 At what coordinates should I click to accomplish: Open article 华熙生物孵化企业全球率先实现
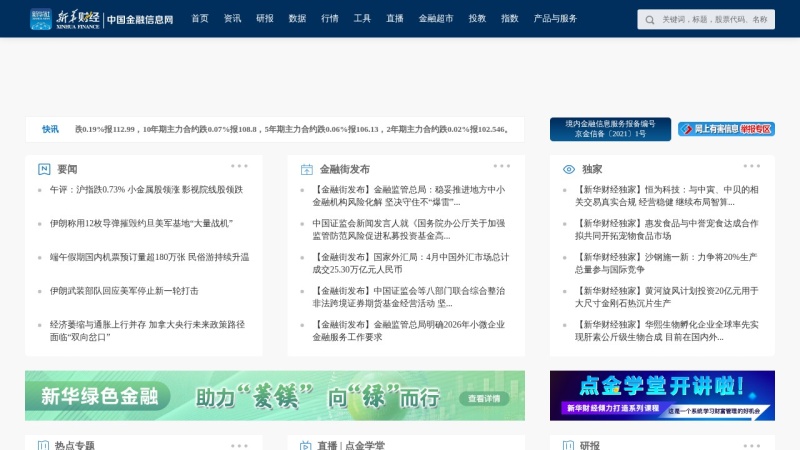click(x=667, y=331)
